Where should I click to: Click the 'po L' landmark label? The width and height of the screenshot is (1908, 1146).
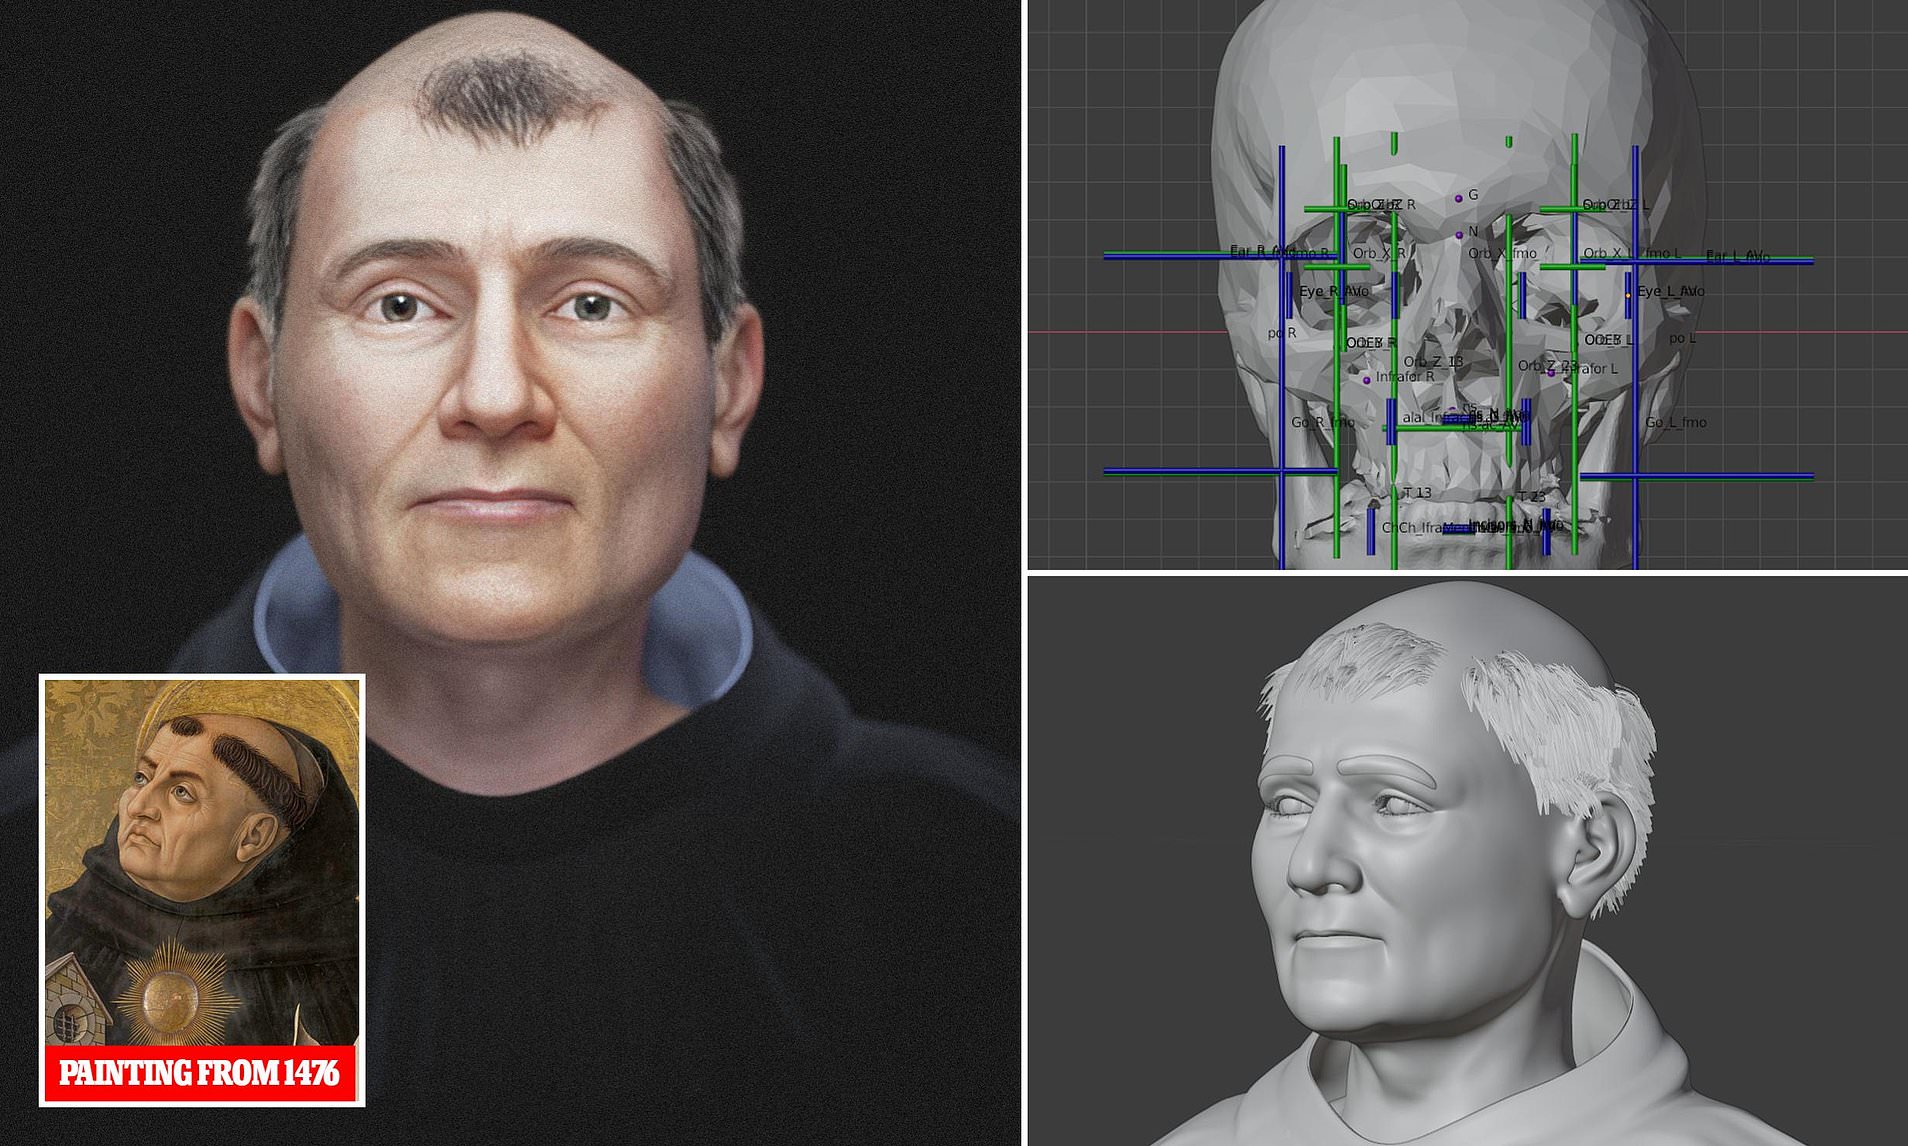click(1682, 338)
